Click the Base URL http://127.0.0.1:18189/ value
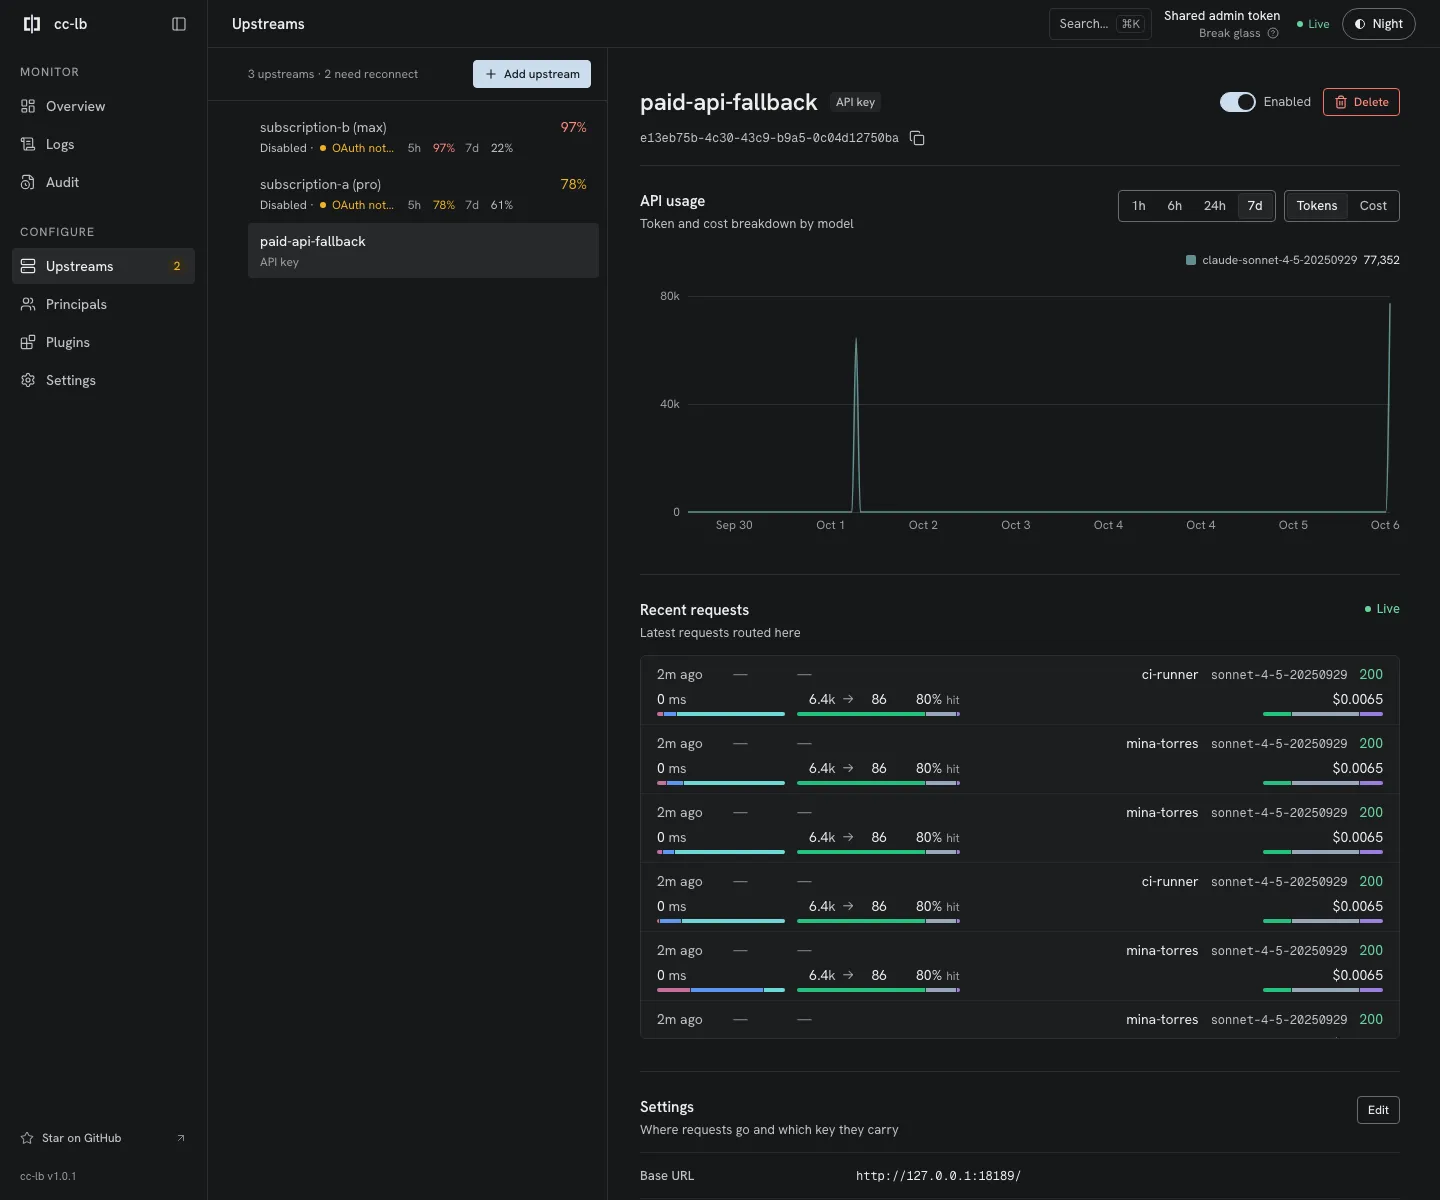 point(938,1176)
